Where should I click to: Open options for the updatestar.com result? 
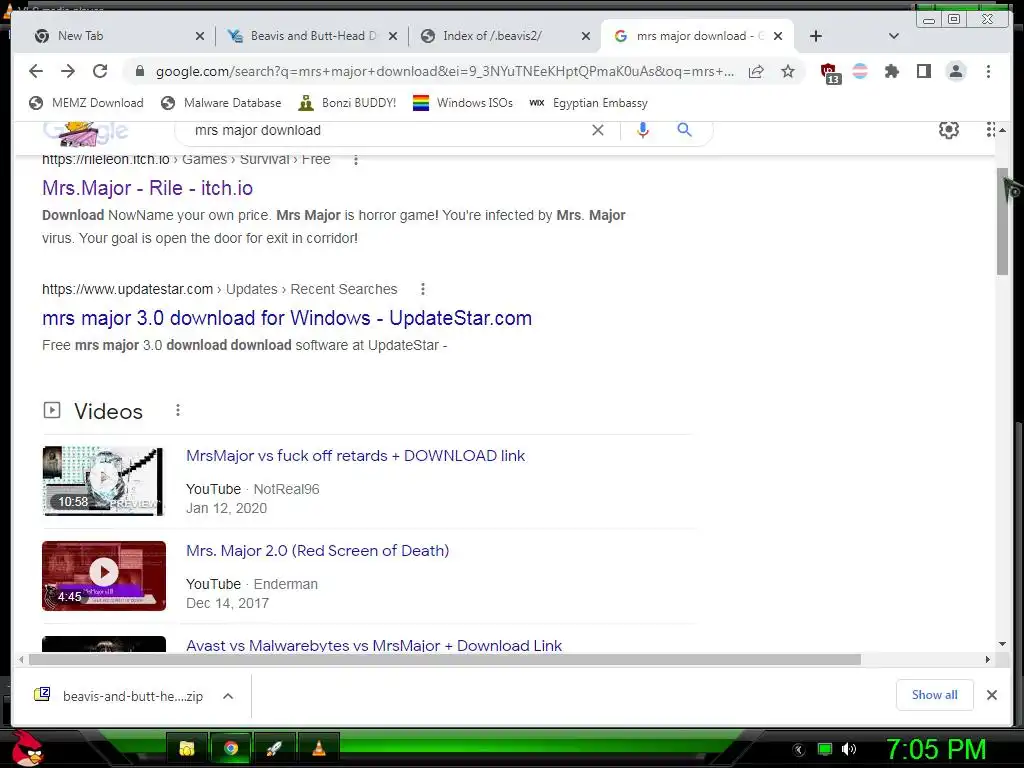coord(423,289)
